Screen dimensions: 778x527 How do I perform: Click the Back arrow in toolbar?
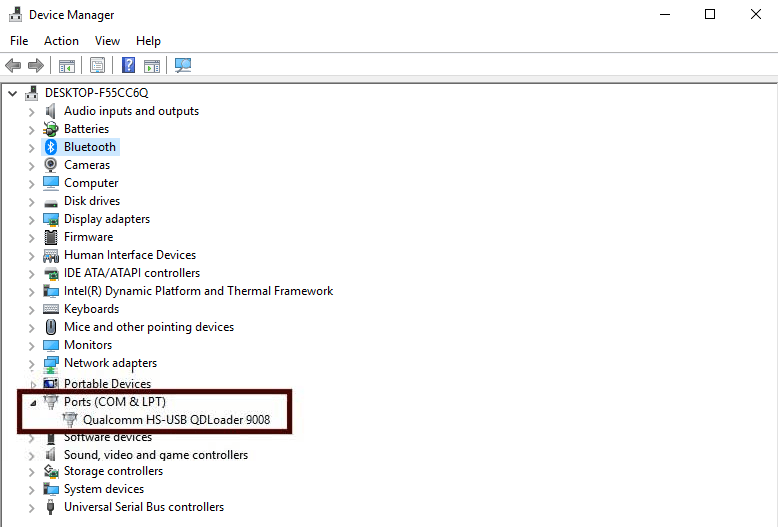pos(13,66)
